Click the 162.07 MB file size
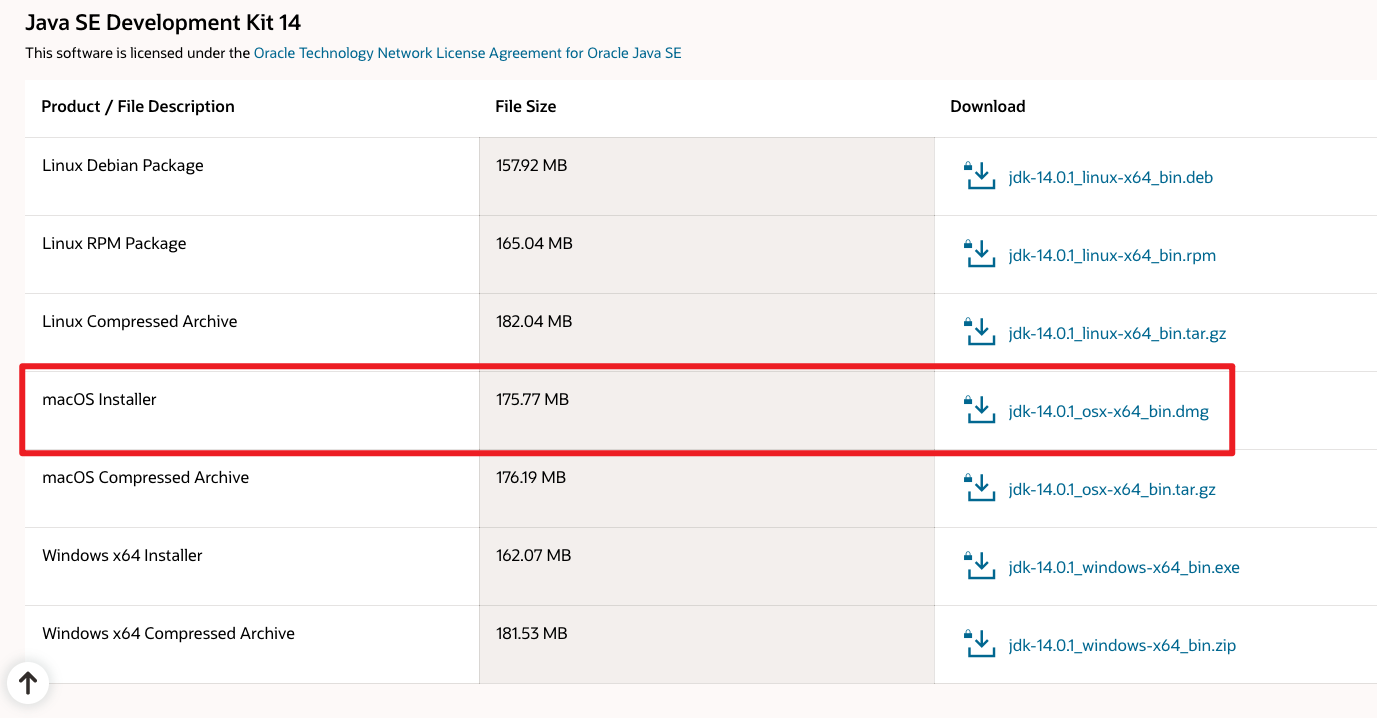This screenshot has height=718, width=1377. tap(534, 555)
